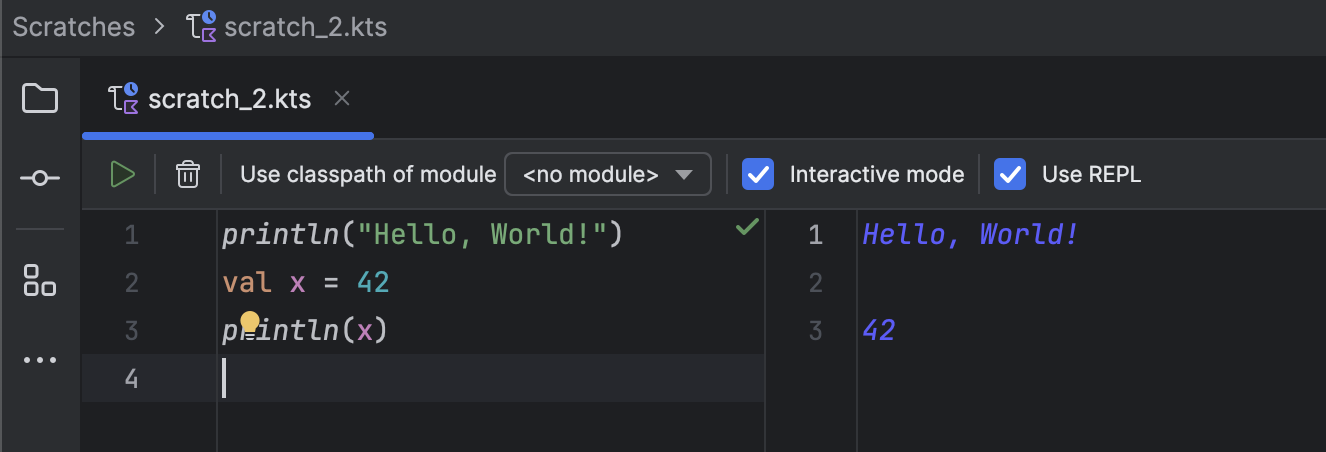The image size is (1326, 452).
Task: Open the Project folder tool window icon
Action: (40, 98)
